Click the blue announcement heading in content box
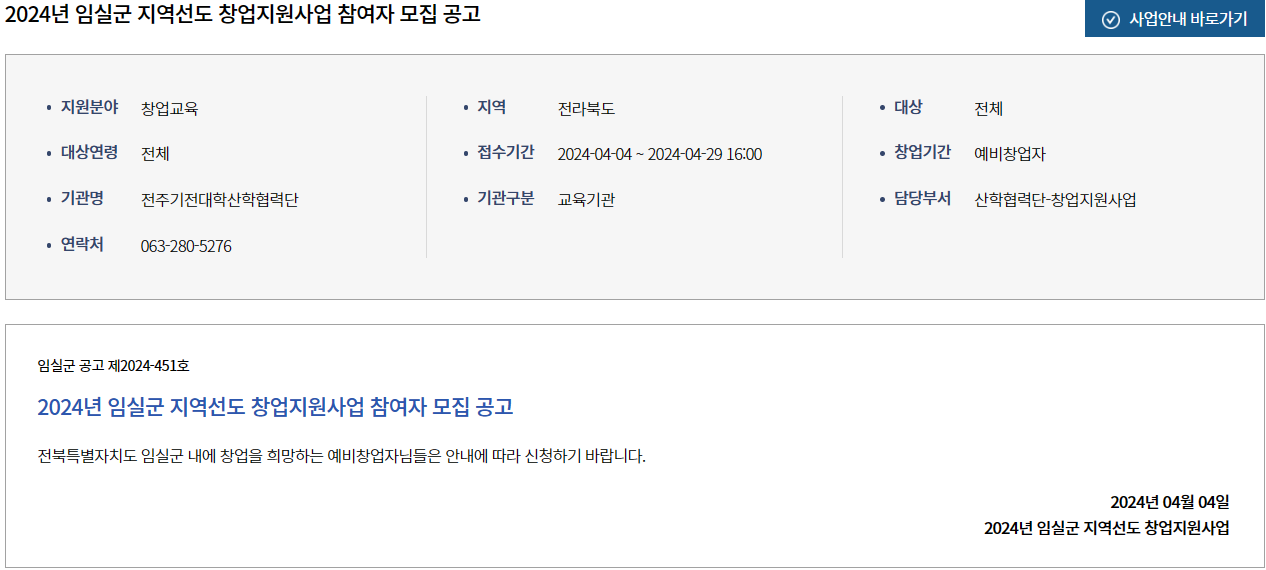This screenshot has width=1266, height=570. pos(275,406)
